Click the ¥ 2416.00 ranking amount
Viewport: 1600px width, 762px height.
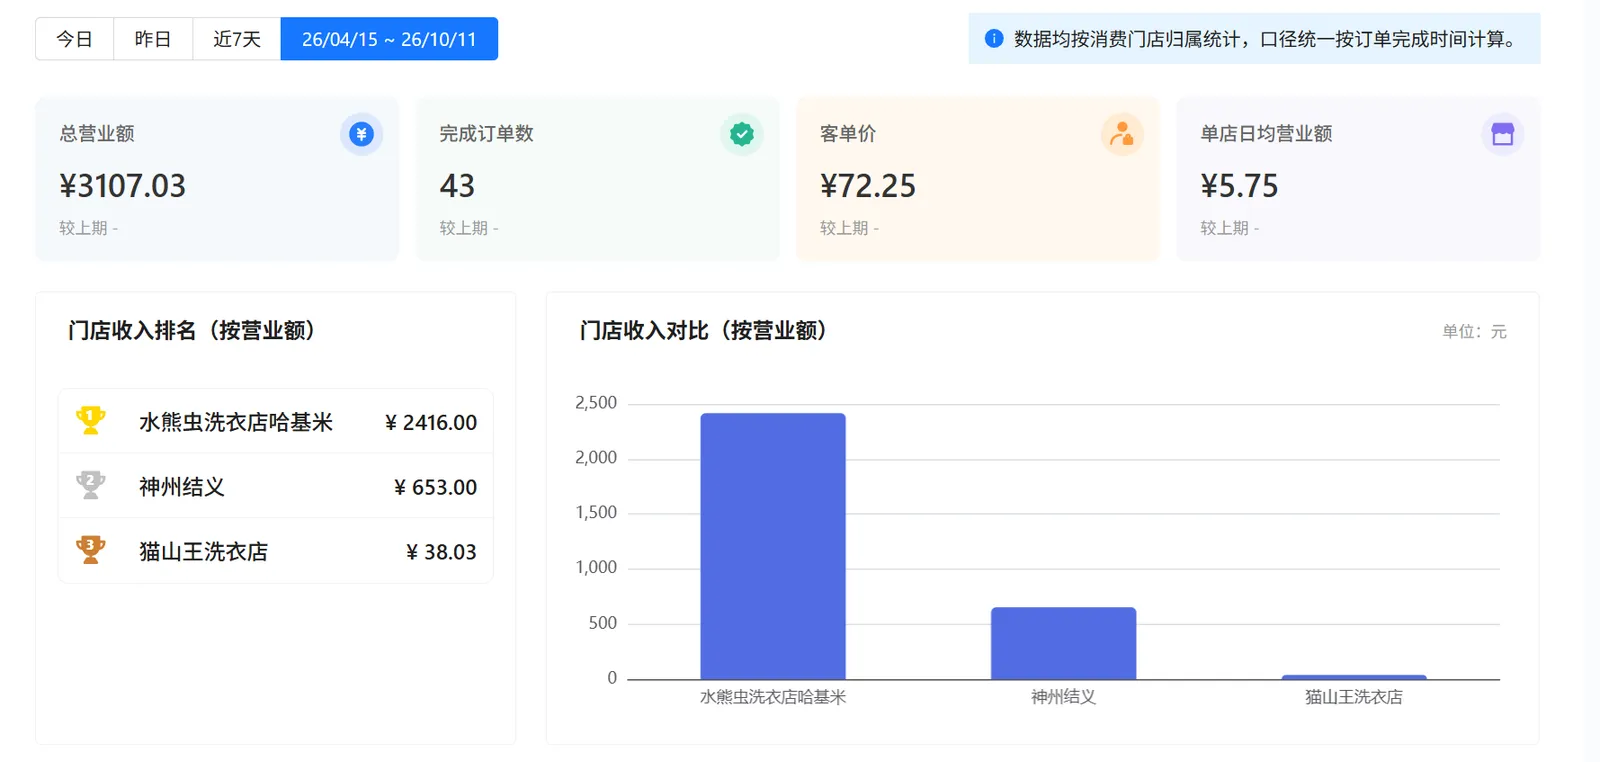pyautogui.click(x=431, y=422)
